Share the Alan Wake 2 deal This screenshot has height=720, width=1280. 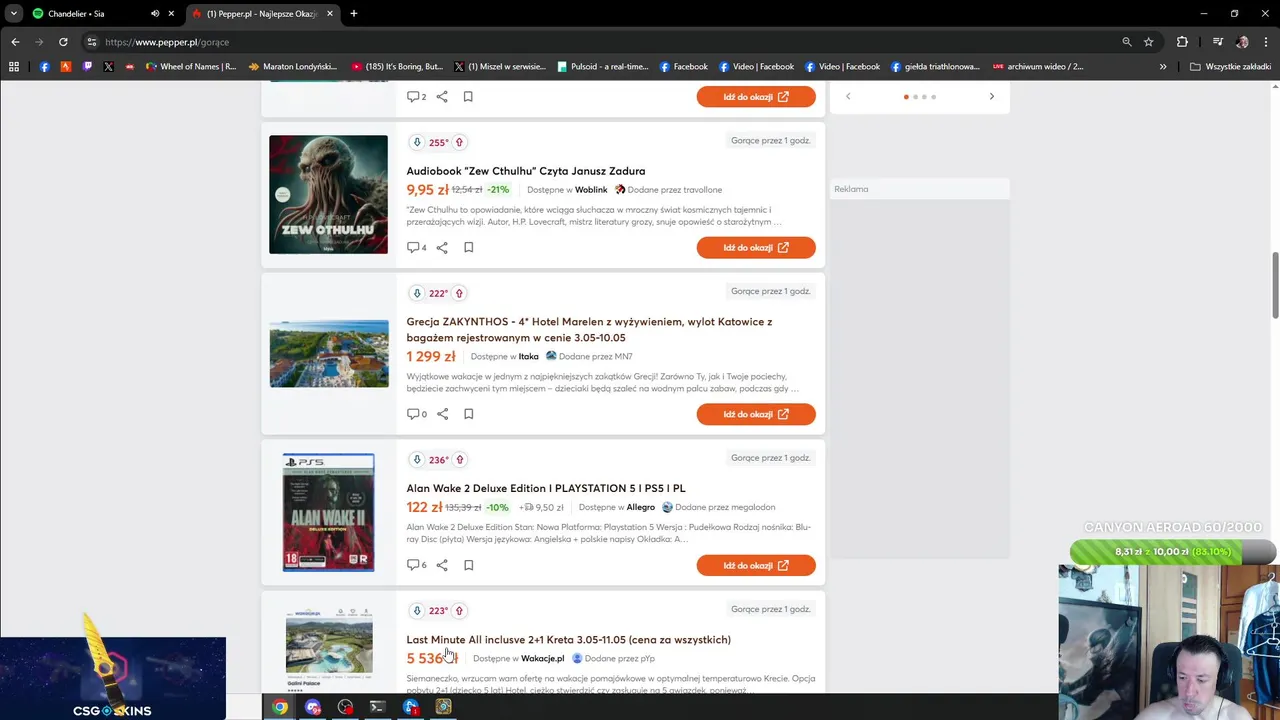pyautogui.click(x=442, y=565)
